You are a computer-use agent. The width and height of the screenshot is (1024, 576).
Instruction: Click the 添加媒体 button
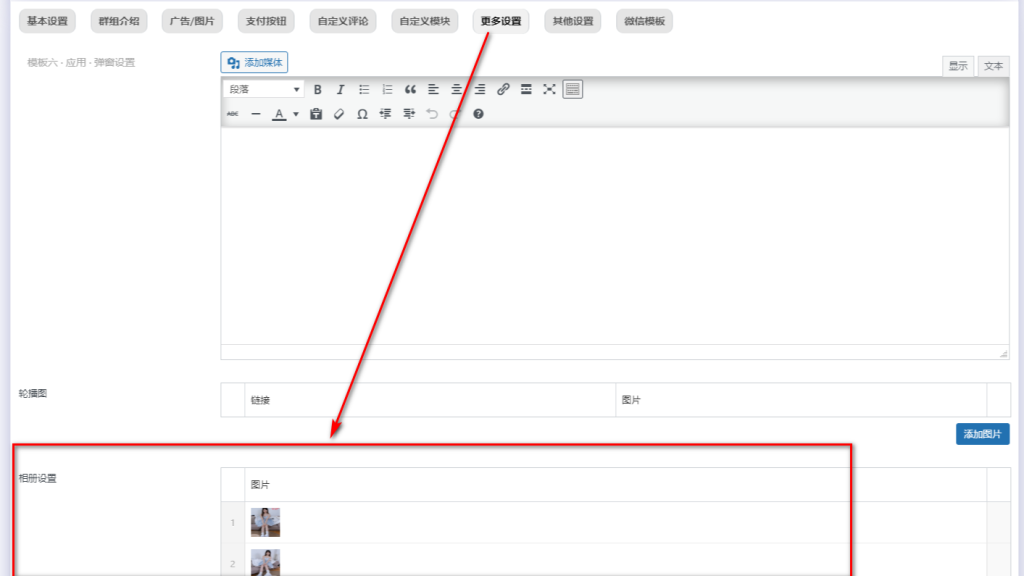(255, 63)
